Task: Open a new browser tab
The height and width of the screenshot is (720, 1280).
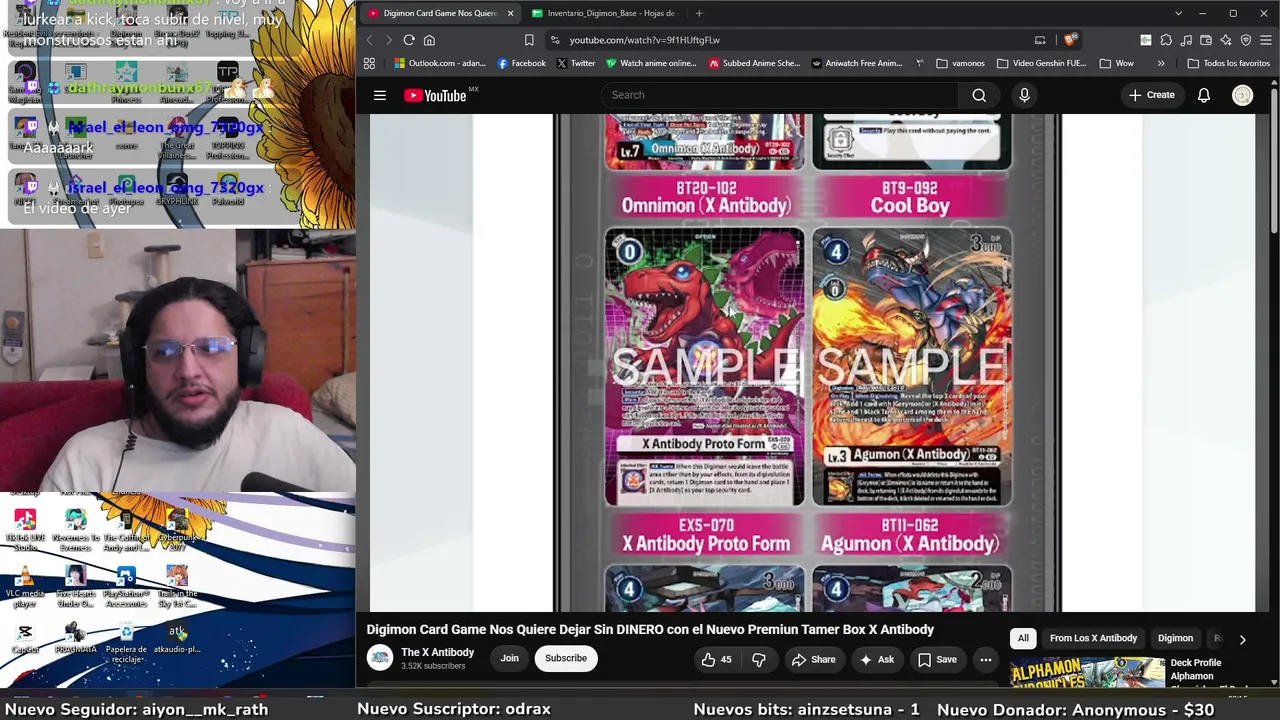Action: 699,13
